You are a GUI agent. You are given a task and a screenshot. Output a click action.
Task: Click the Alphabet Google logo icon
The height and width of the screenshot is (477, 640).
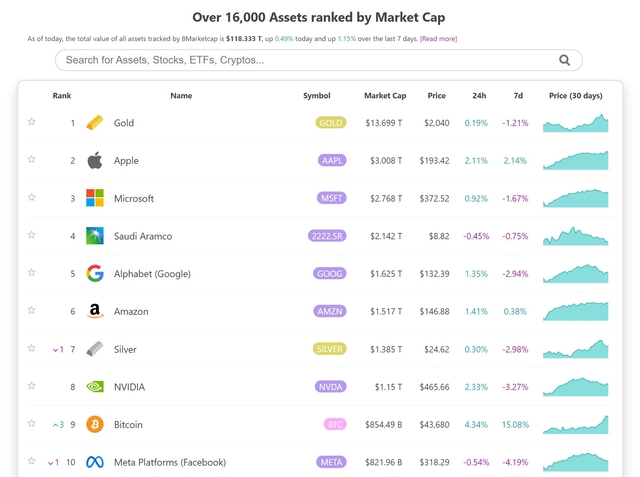pyautogui.click(x=95, y=274)
